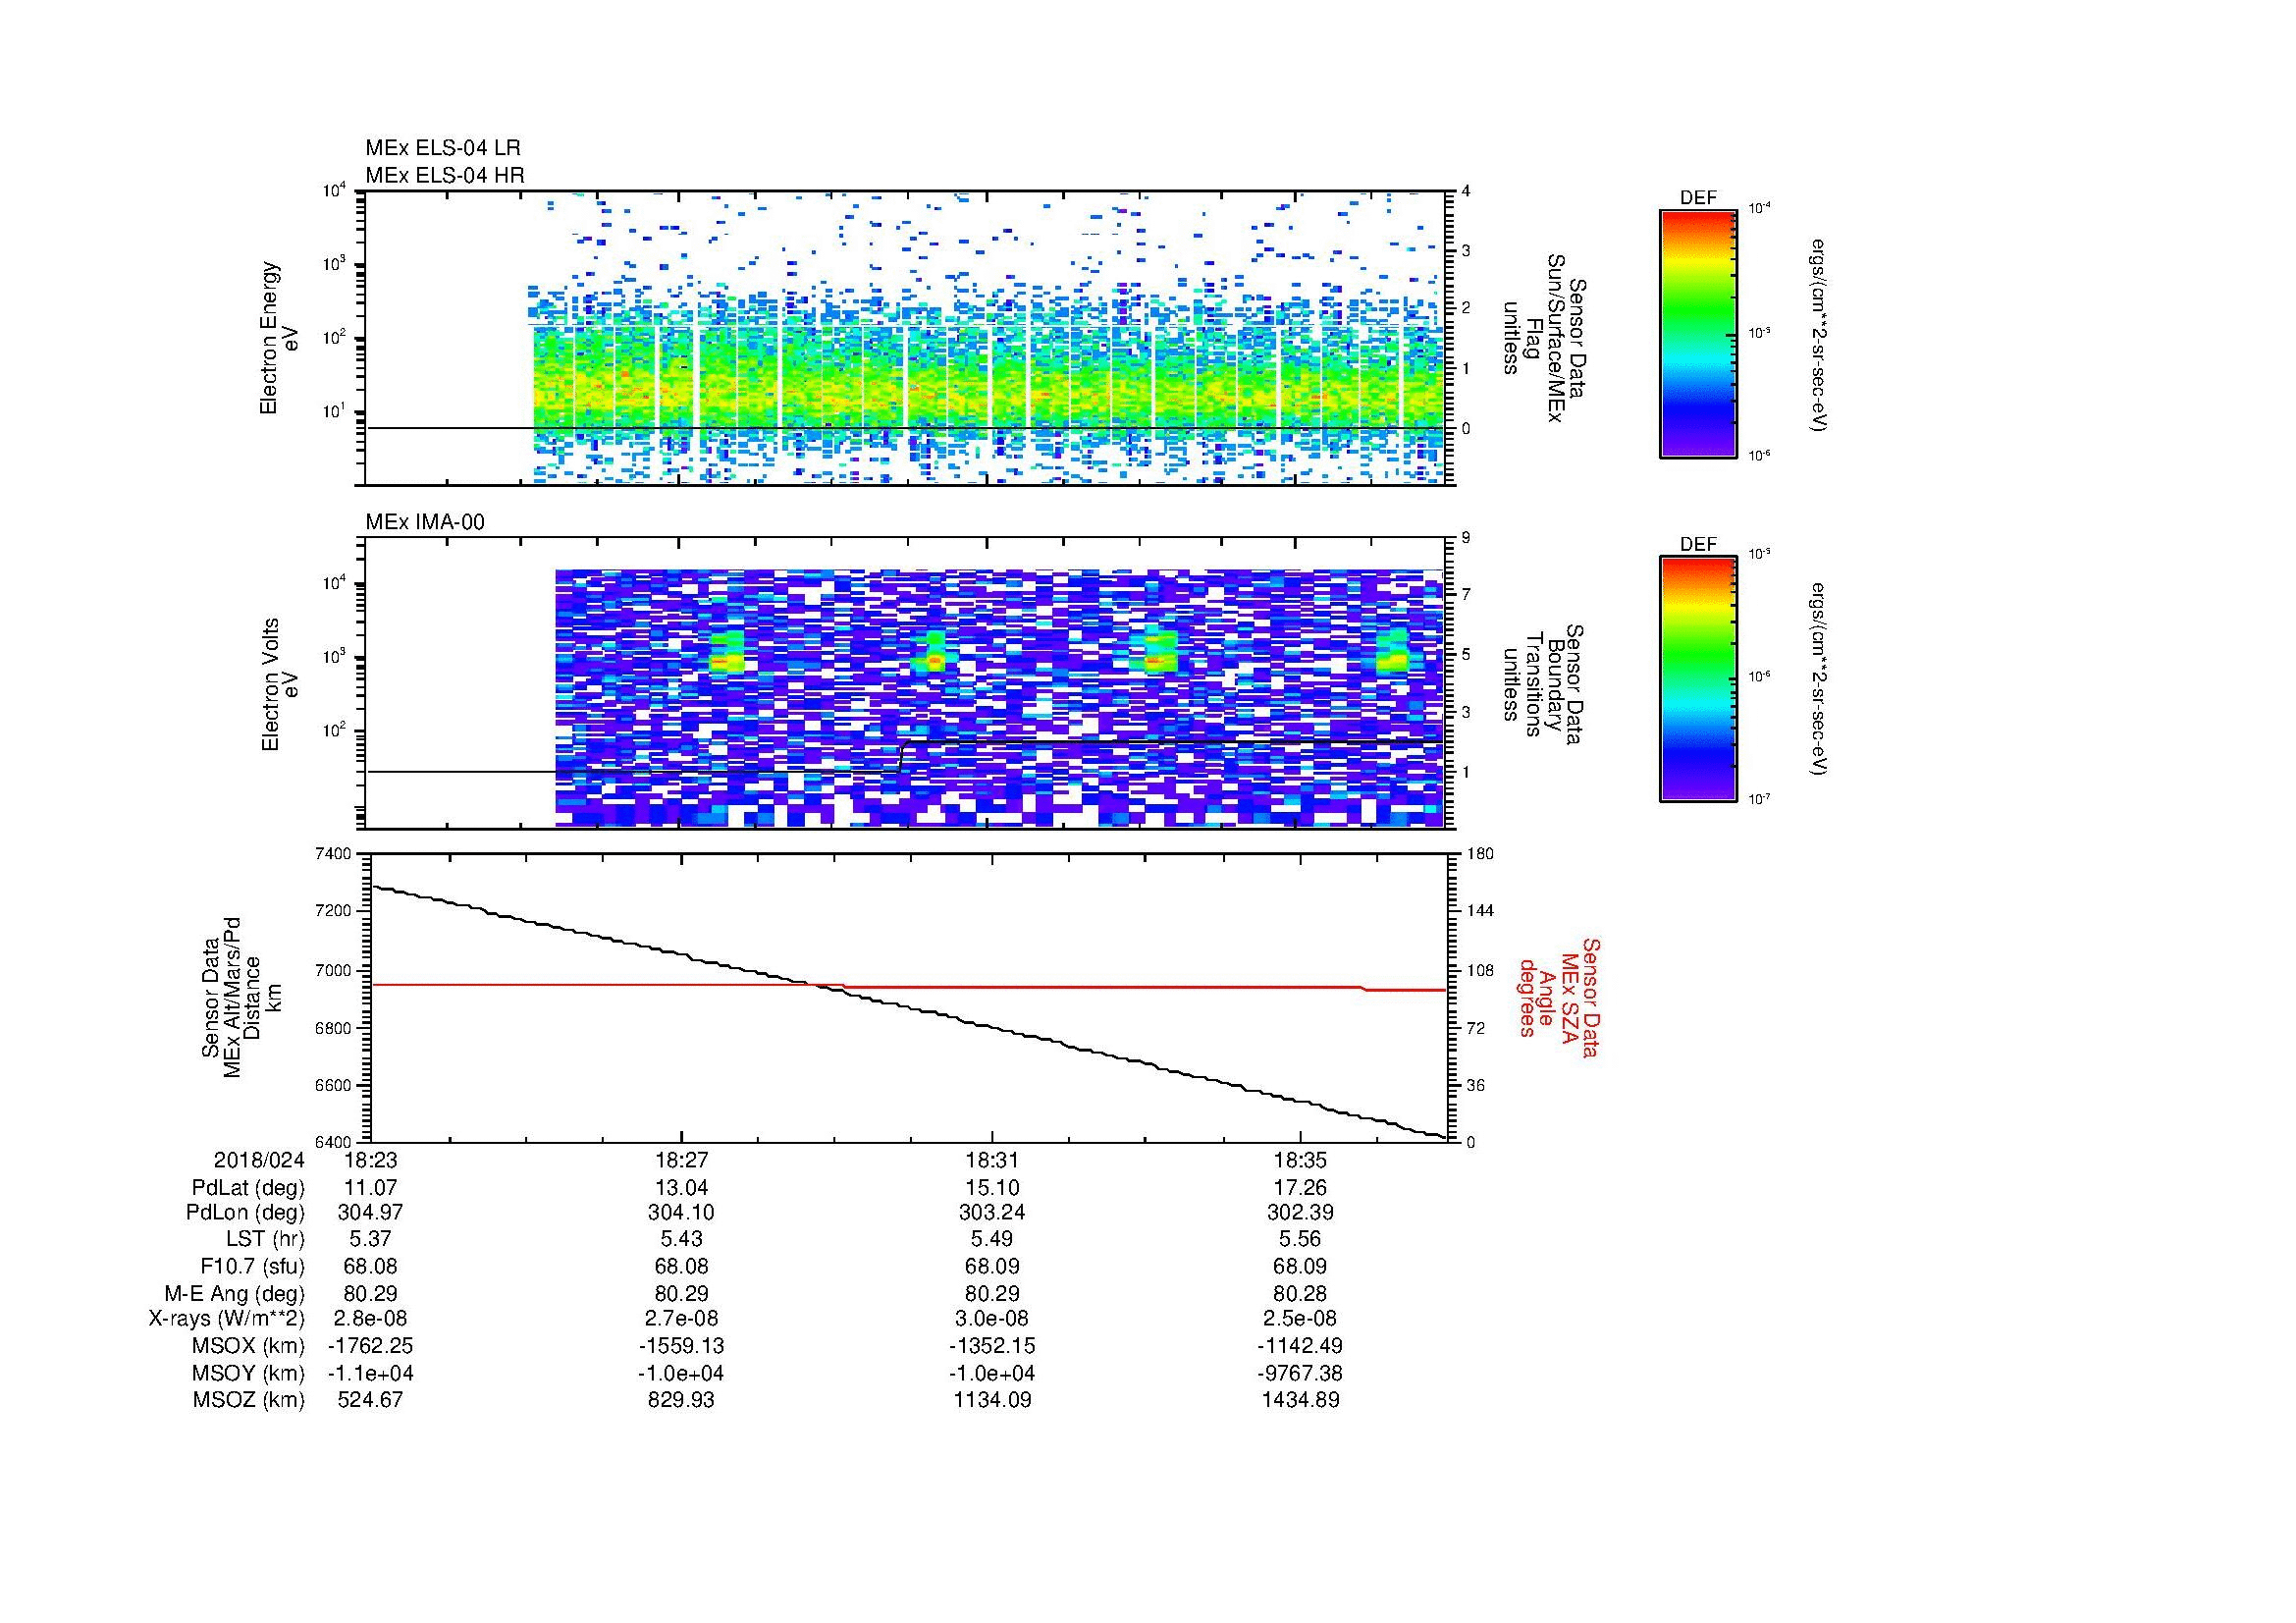The height and width of the screenshot is (1623, 2296).
Task: Click the PdLon value 304.10
Action: click(x=681, y=1214)
